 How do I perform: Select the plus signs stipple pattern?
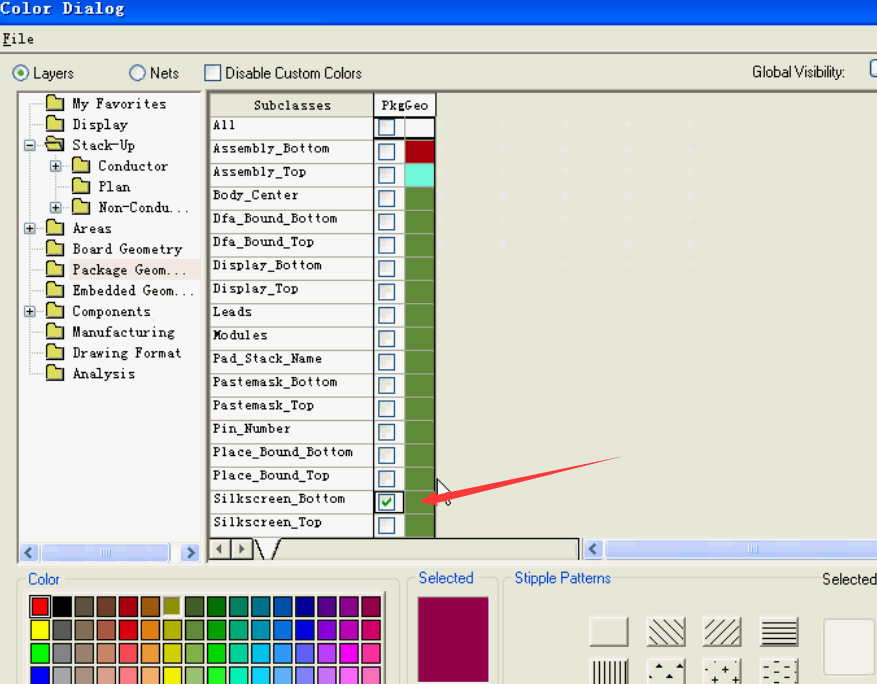click(722, 671)
